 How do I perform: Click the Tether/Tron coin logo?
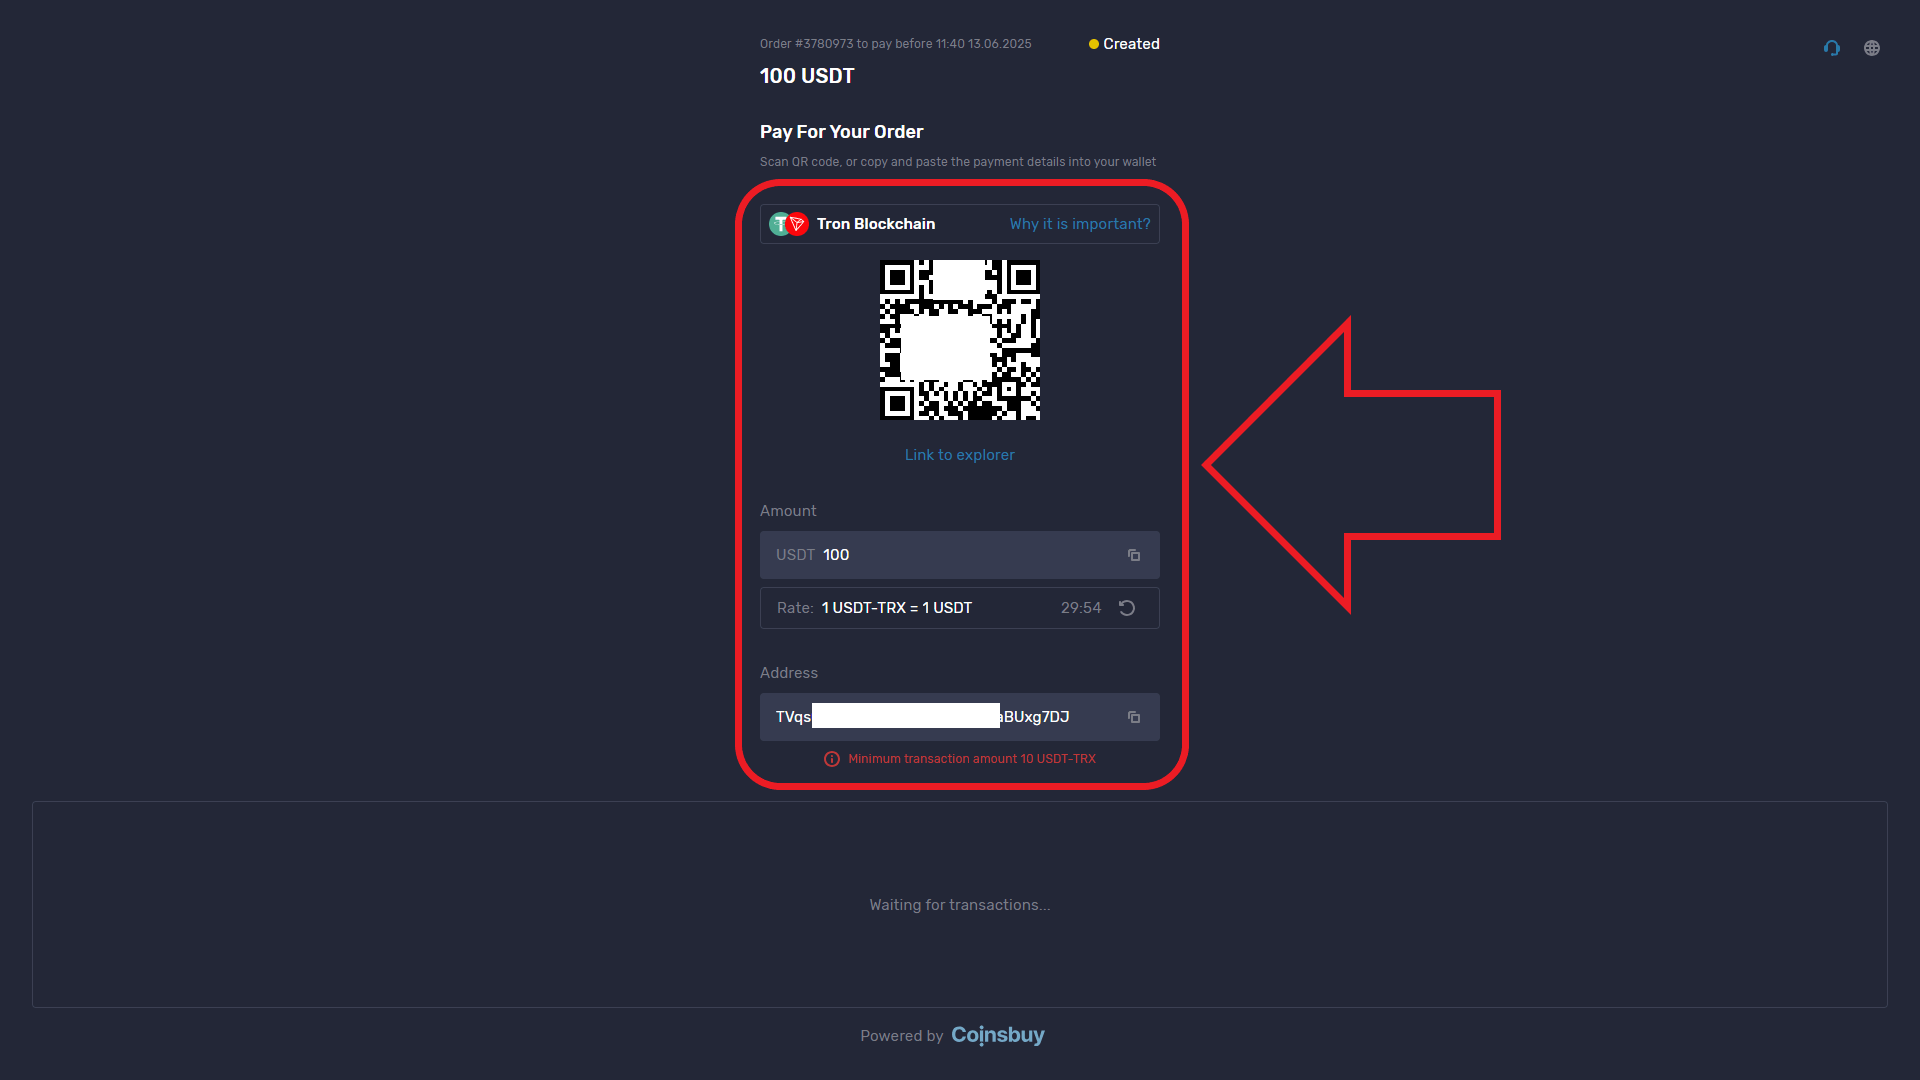(x=789, y=224)
